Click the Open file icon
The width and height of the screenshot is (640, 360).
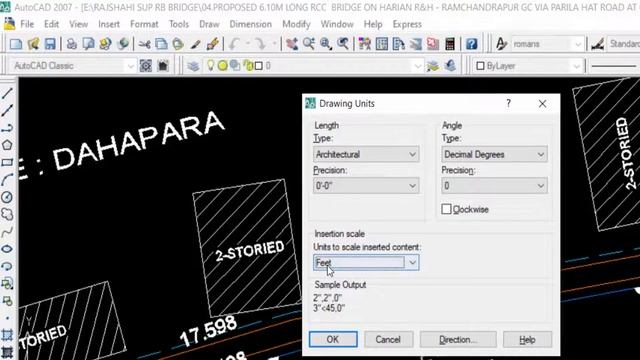click(x=33, y=44)
